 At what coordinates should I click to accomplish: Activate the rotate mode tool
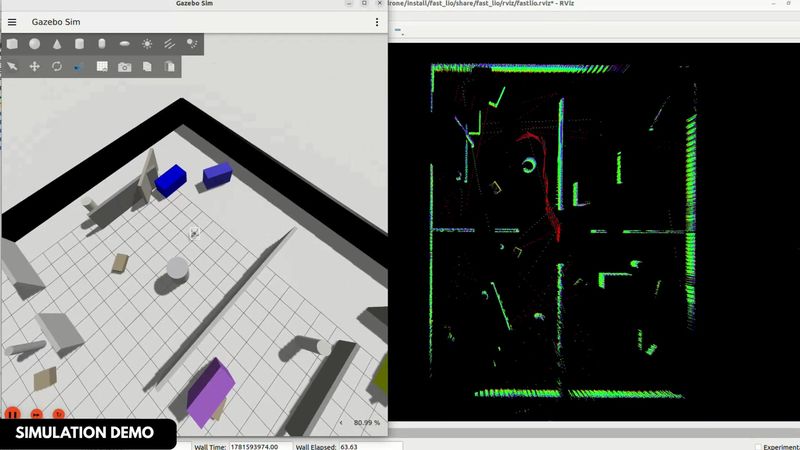tap(57, 66)
